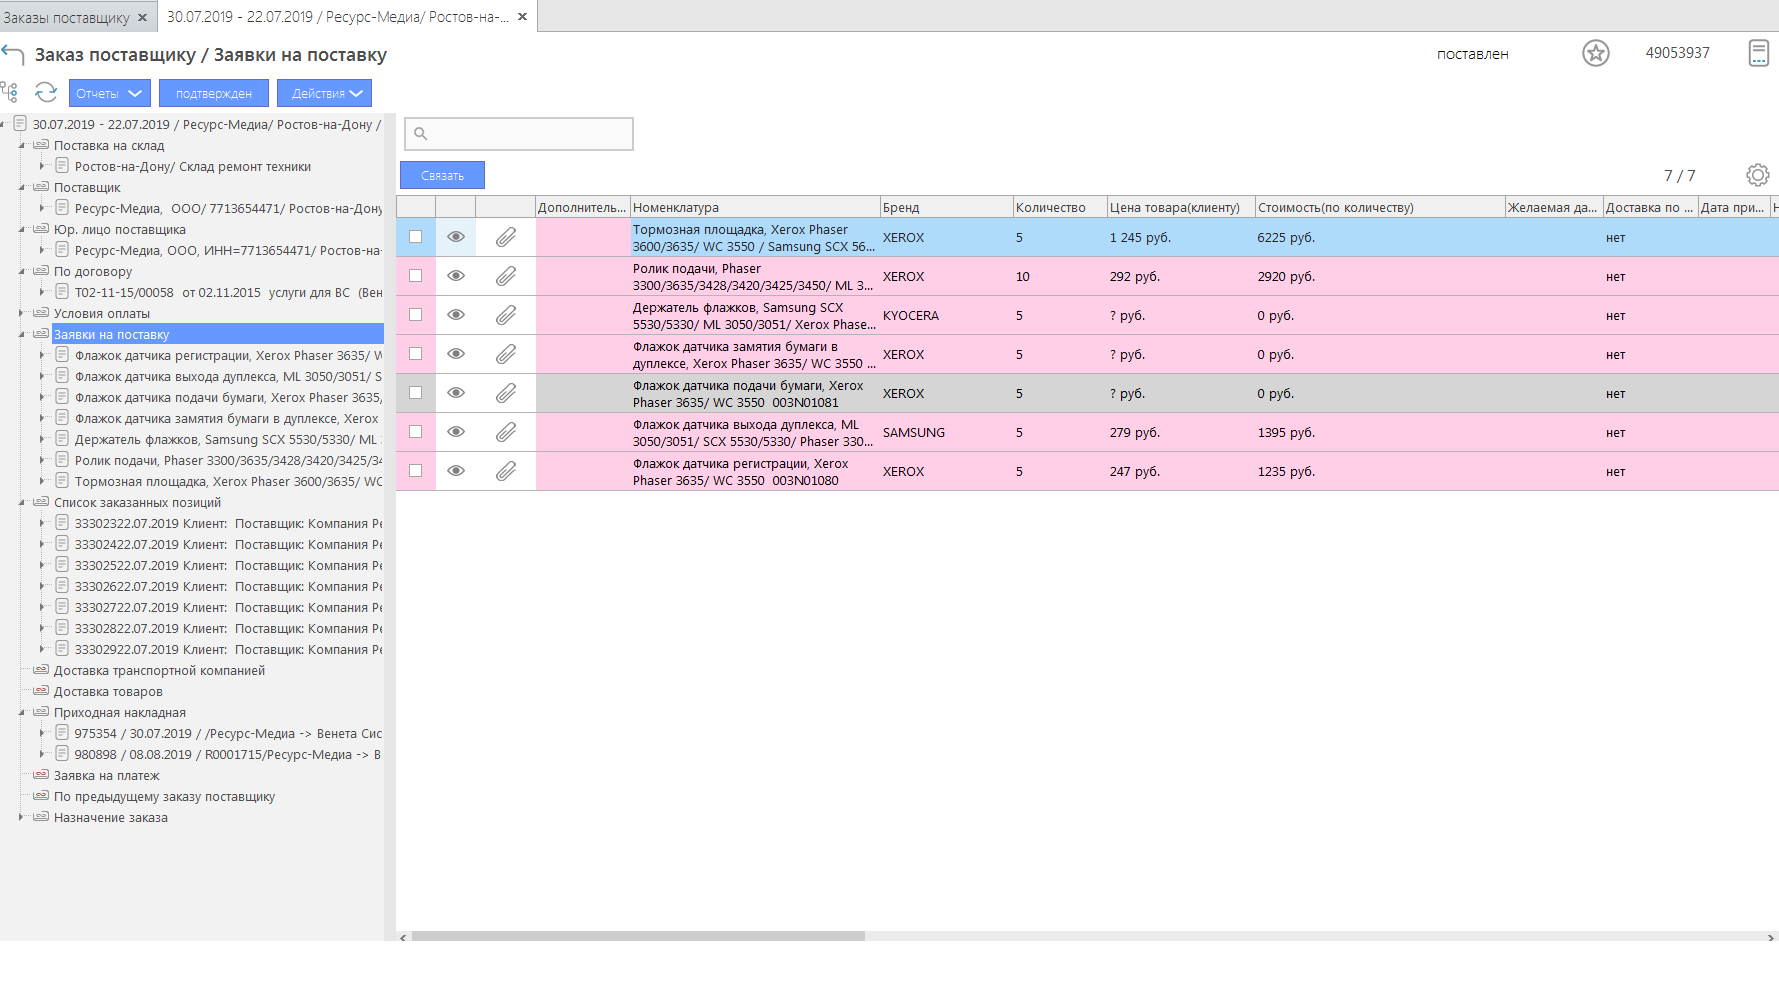Select checkbox for Тормозная площадка row
The height and width of the screenshot is (1008, 1779).
[416, 237]
